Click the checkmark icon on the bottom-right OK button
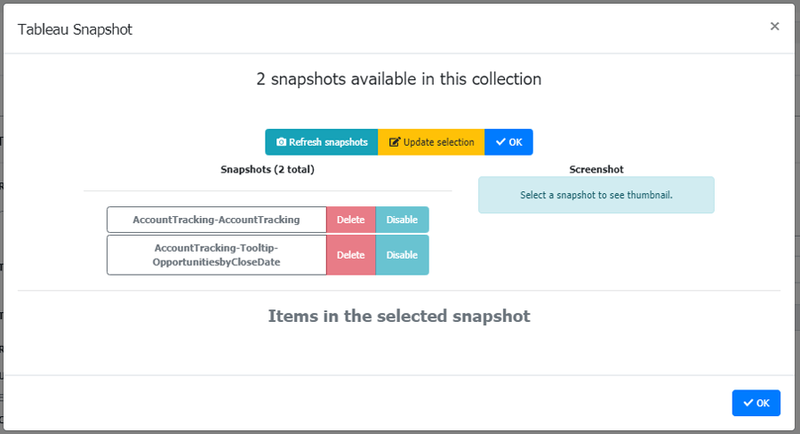This screenshot has width=800, height=434. pos(748,403)
